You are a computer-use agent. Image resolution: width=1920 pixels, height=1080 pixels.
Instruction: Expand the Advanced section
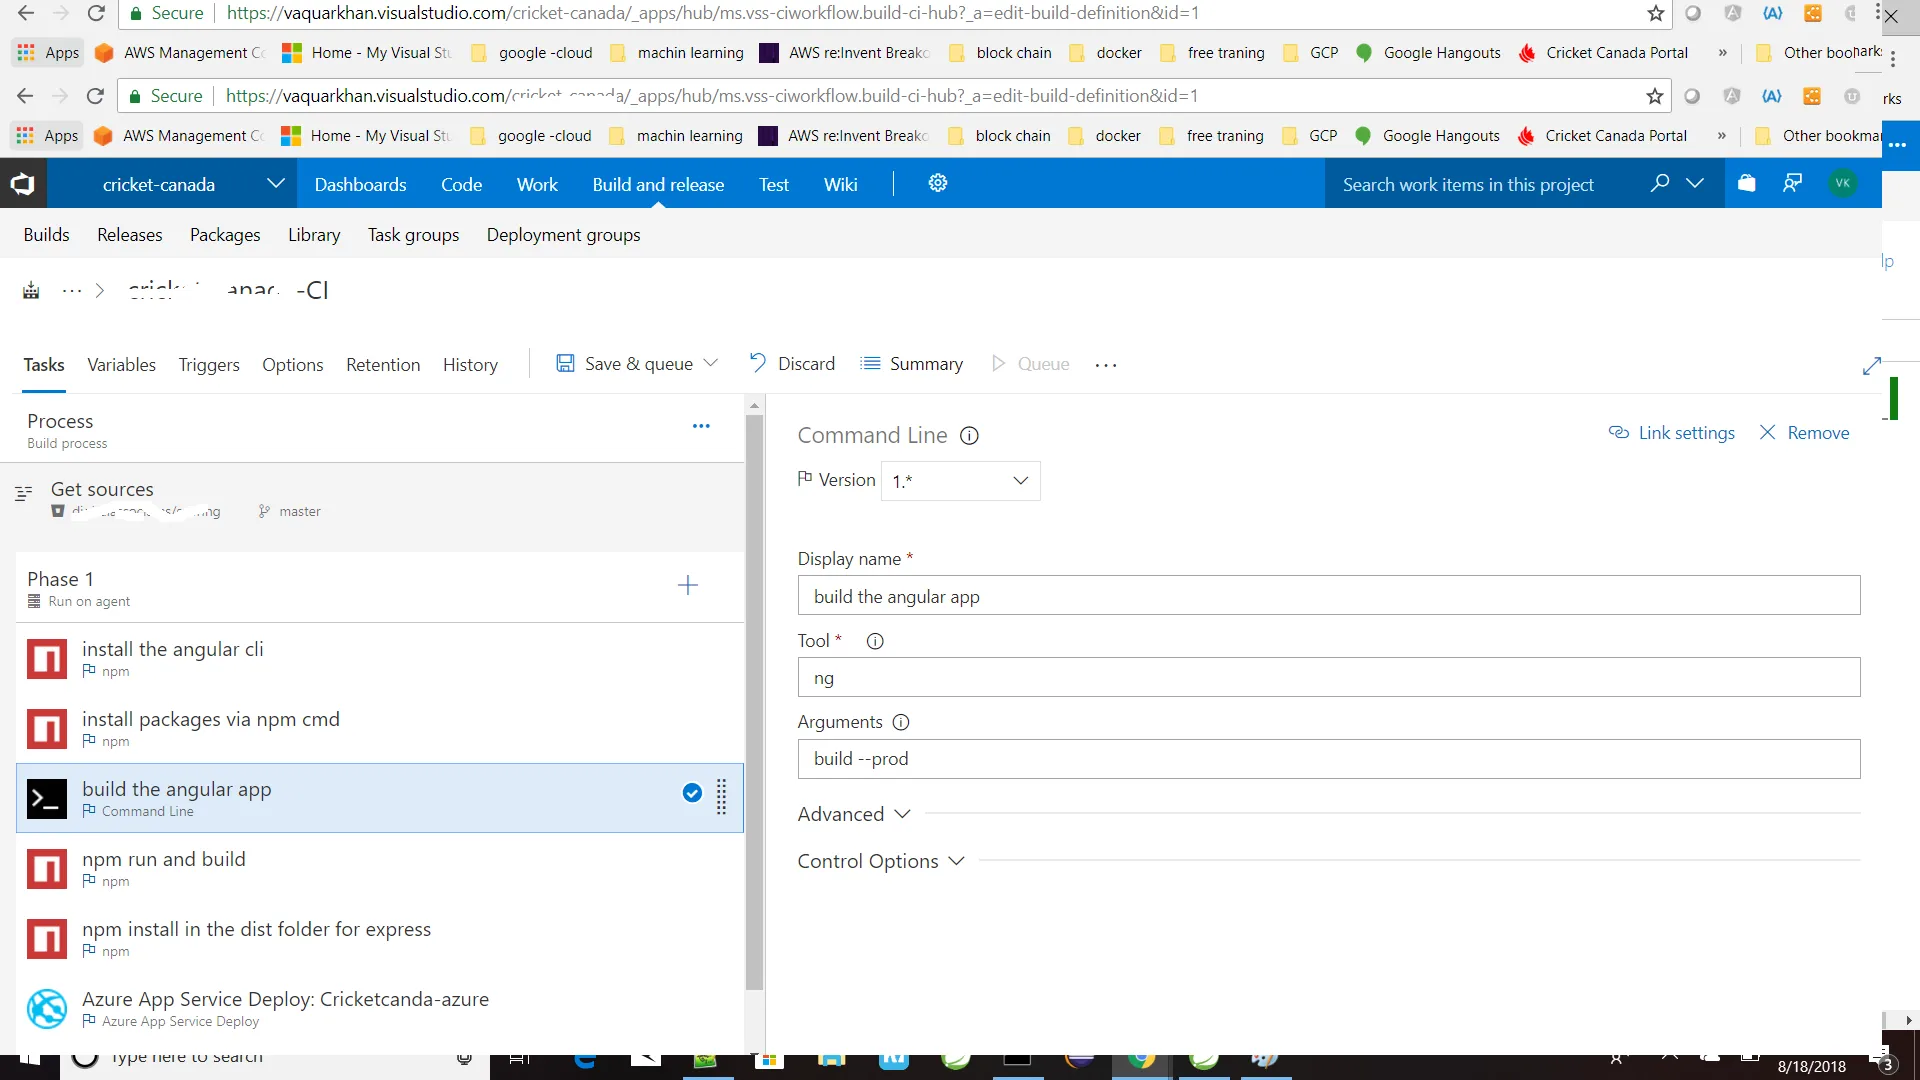coord(854,814)
